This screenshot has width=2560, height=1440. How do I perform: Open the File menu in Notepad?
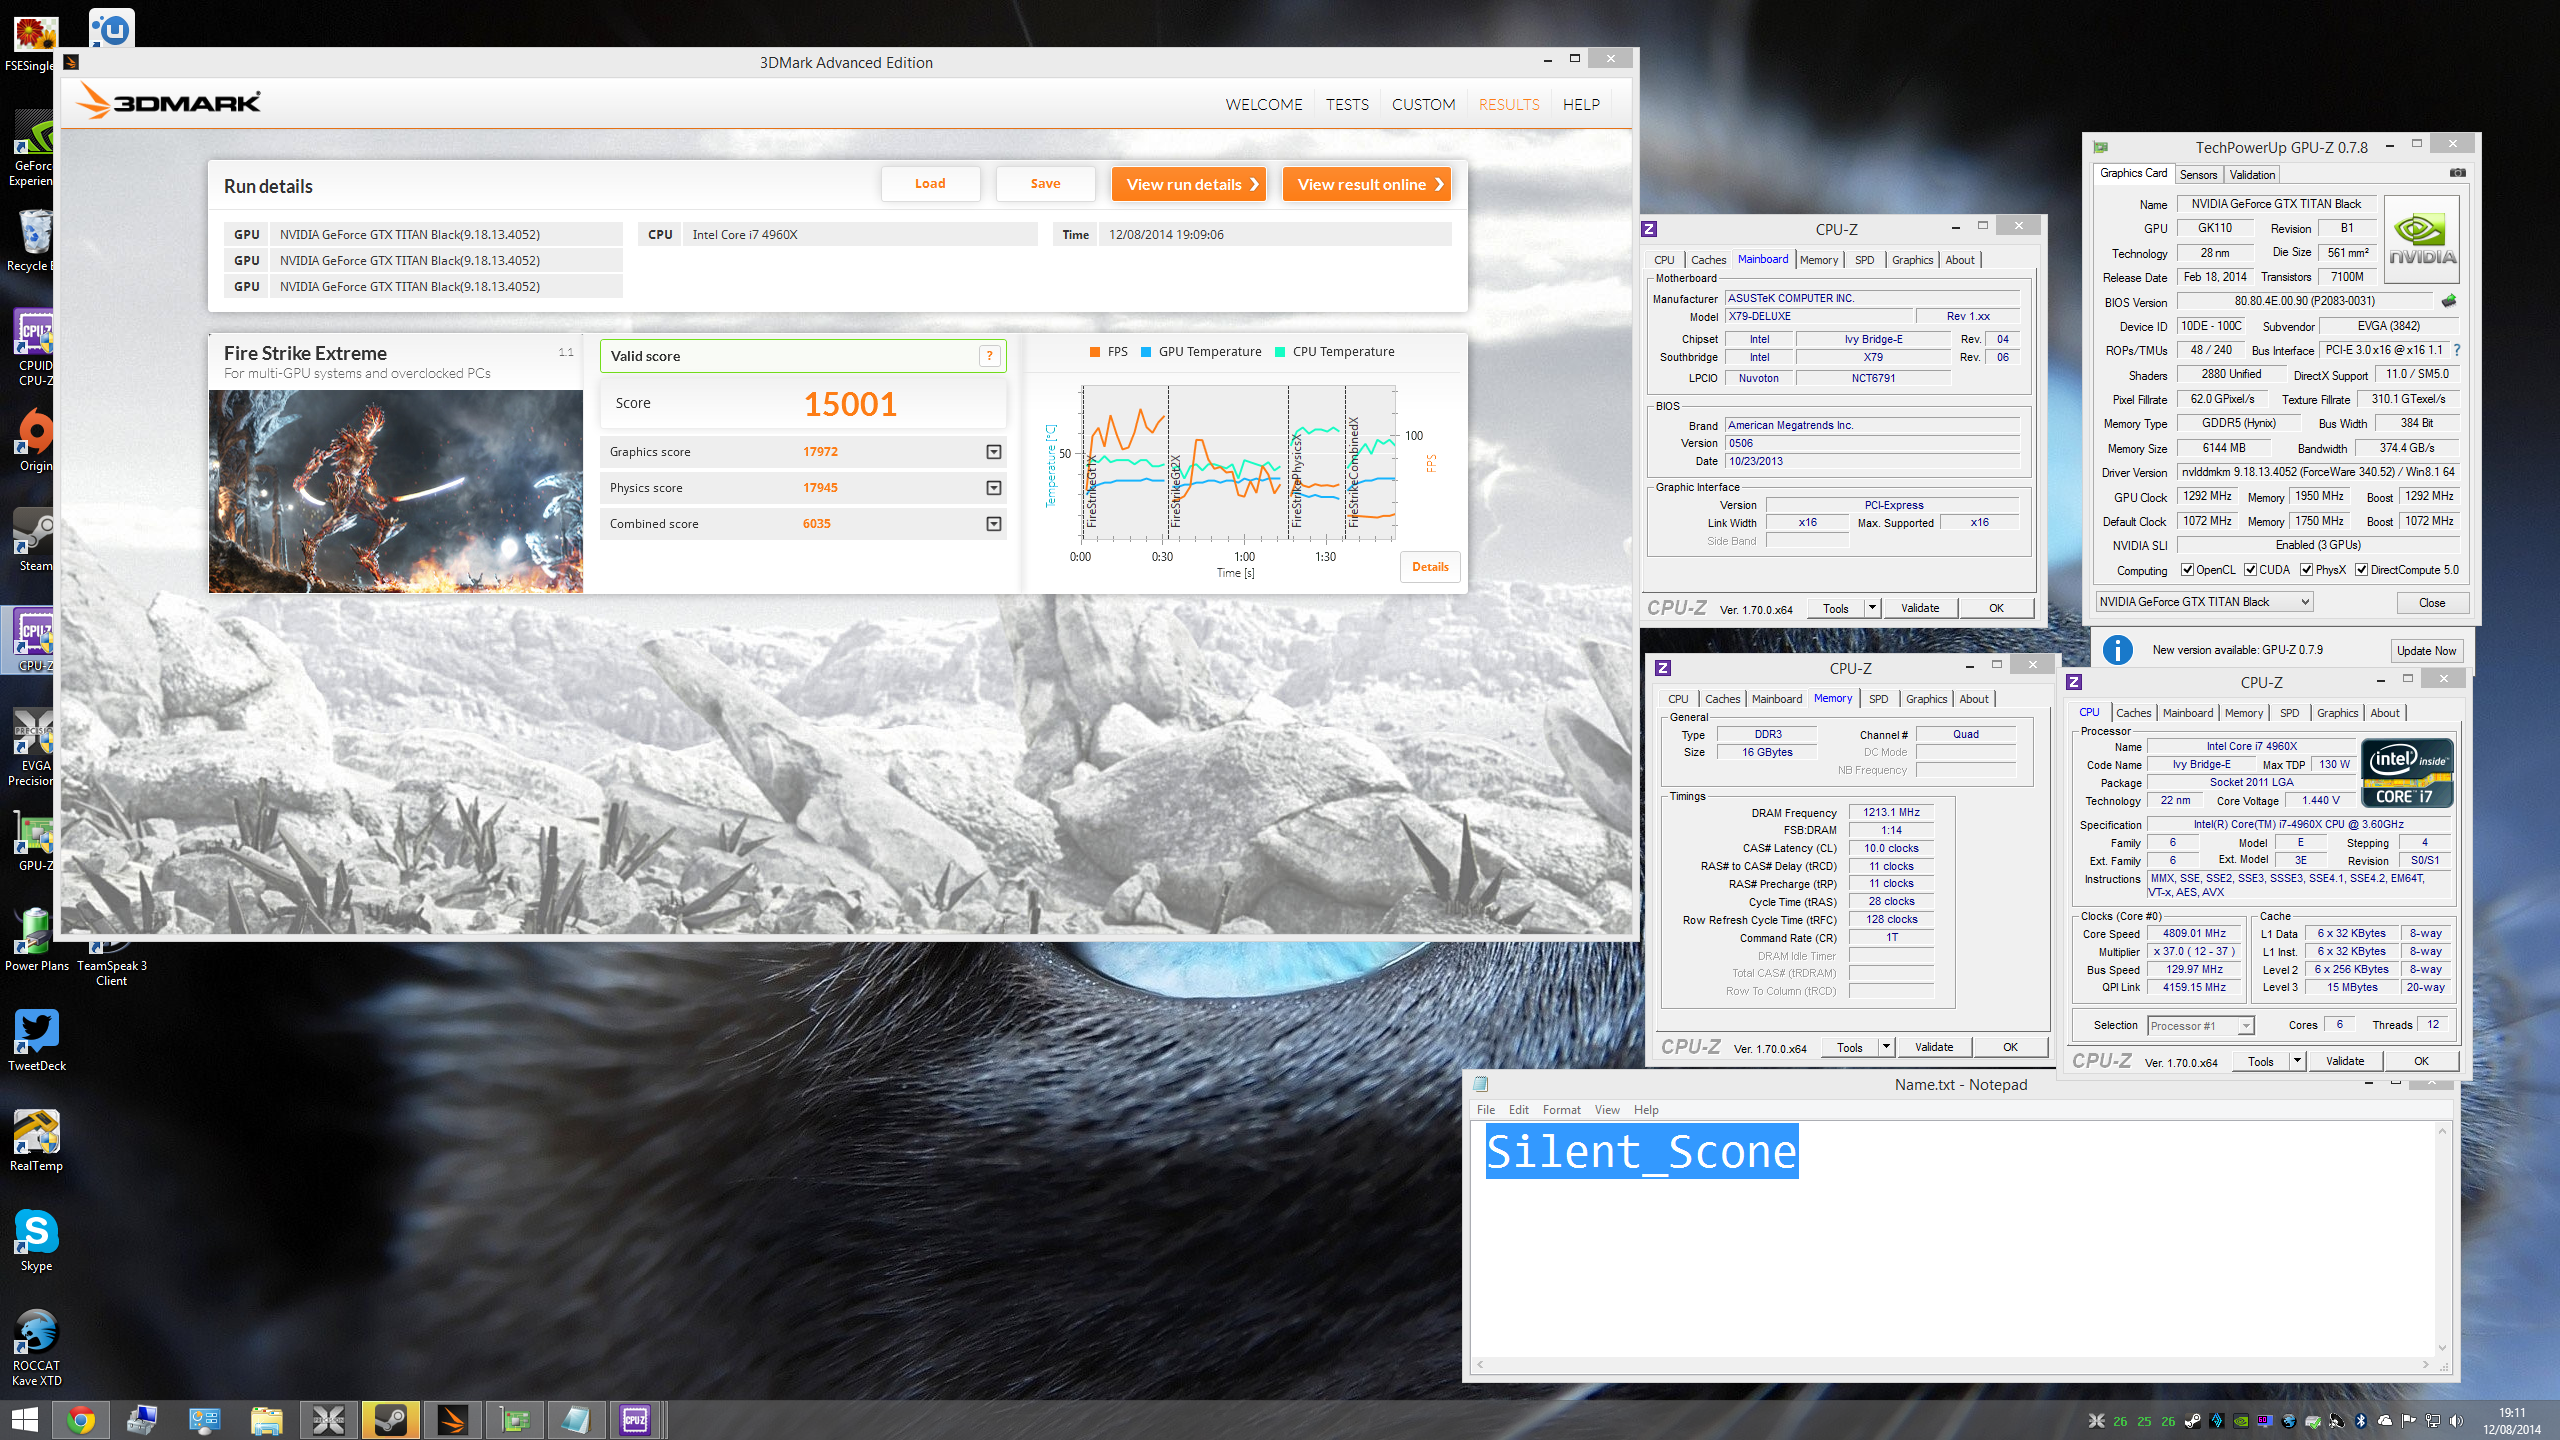tap(1486, 1110)
